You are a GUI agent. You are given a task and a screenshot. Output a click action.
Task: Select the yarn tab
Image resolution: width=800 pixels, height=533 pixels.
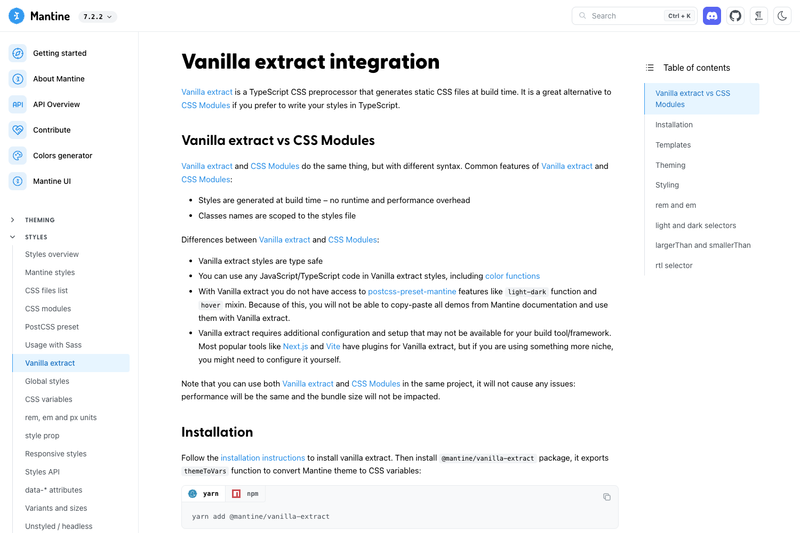tap(204, 494)
